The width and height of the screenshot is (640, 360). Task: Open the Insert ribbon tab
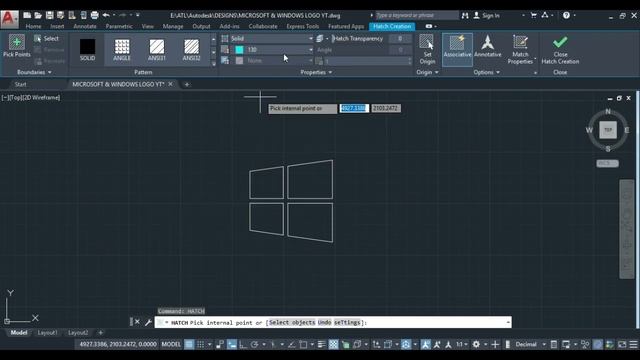pyautogui.click(x=57, y=26)
